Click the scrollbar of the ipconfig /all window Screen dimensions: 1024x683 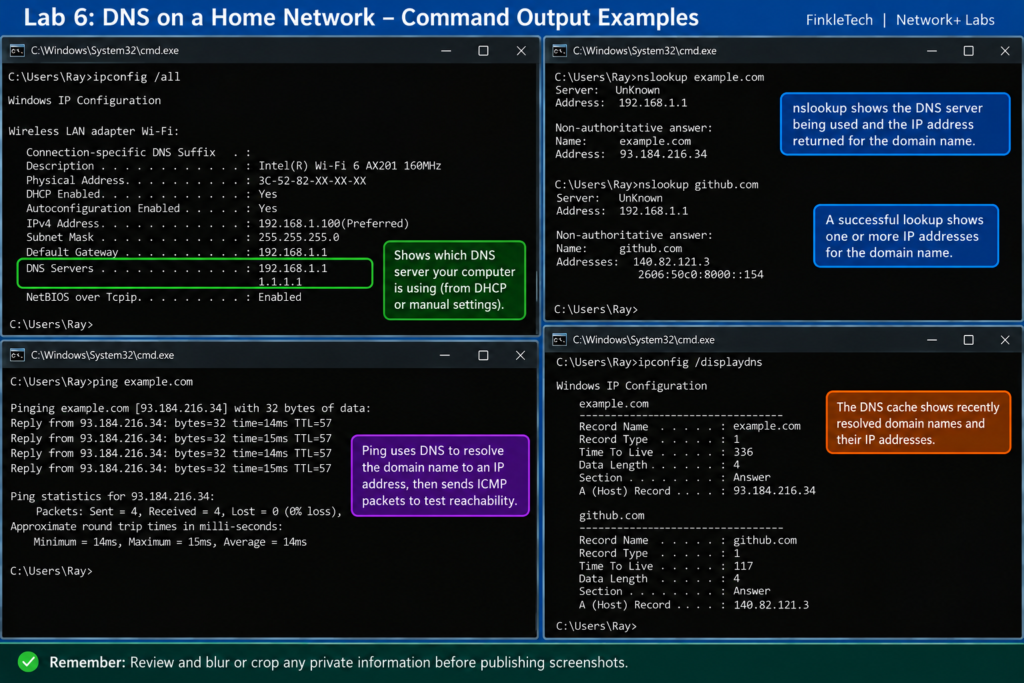[537, 285]
